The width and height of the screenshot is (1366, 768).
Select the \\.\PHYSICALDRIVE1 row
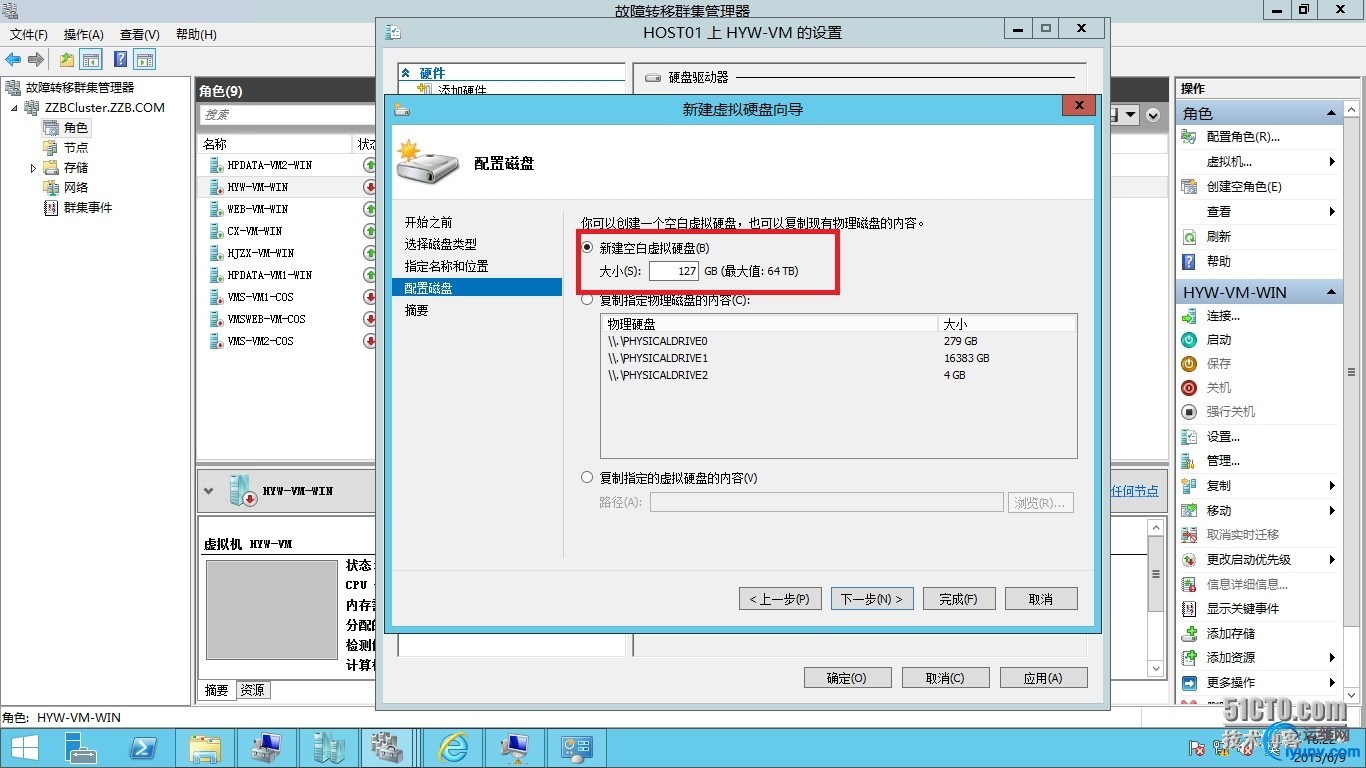(x=838, y=358)
